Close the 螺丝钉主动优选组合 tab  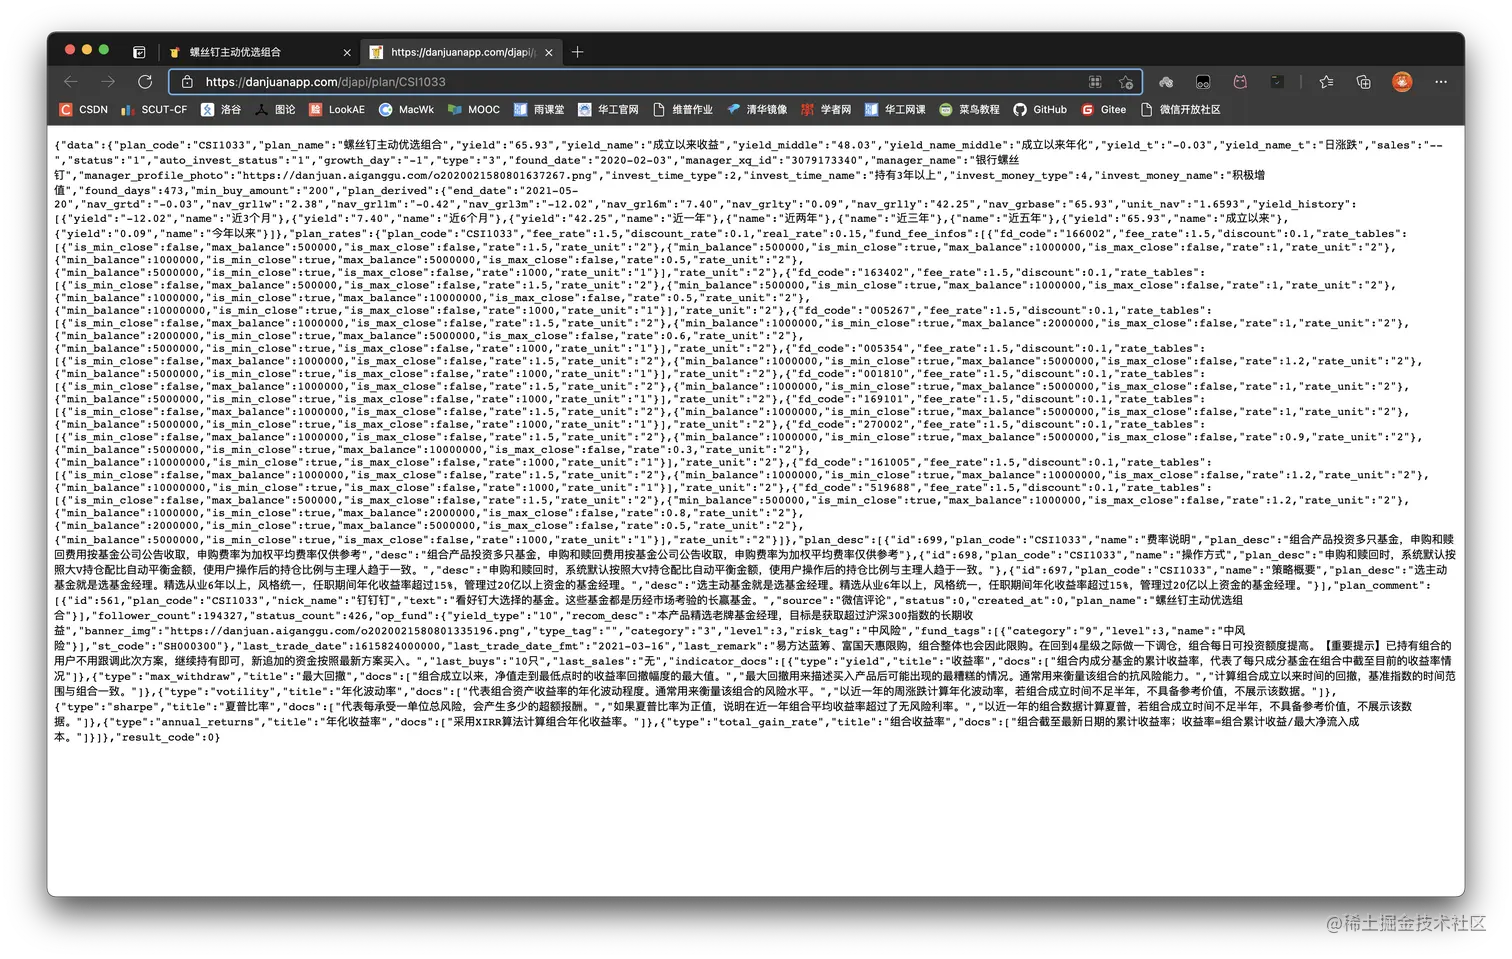click(x=347, y=52)
